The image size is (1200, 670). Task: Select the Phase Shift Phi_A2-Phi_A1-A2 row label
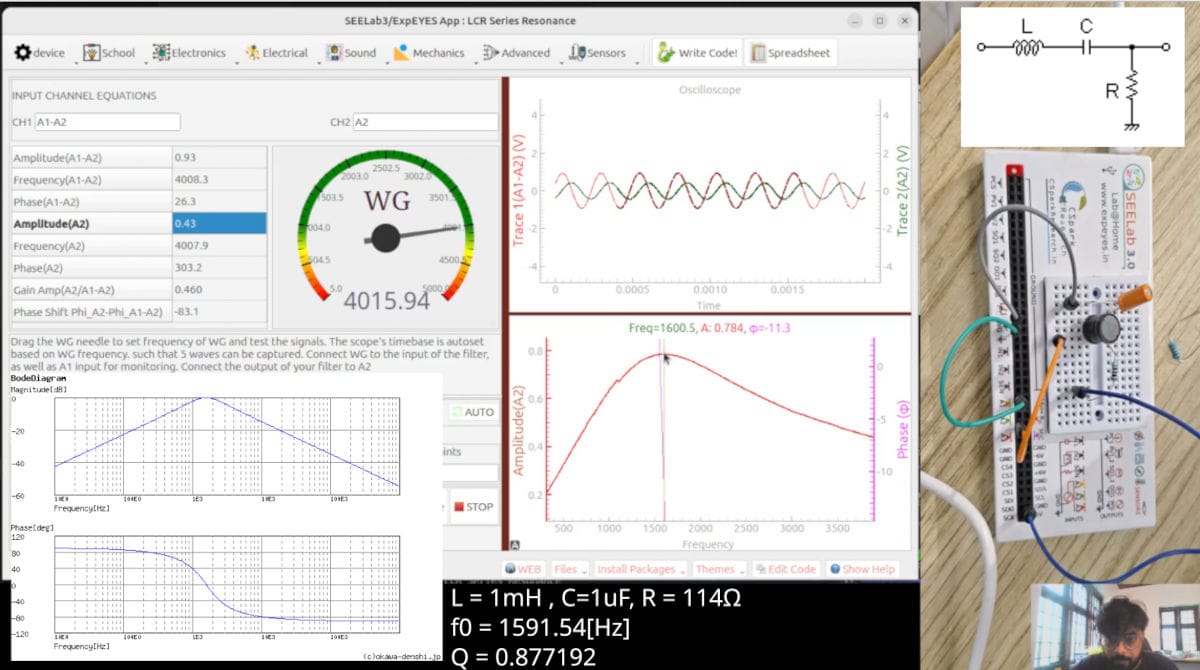(x=91, y=312)
